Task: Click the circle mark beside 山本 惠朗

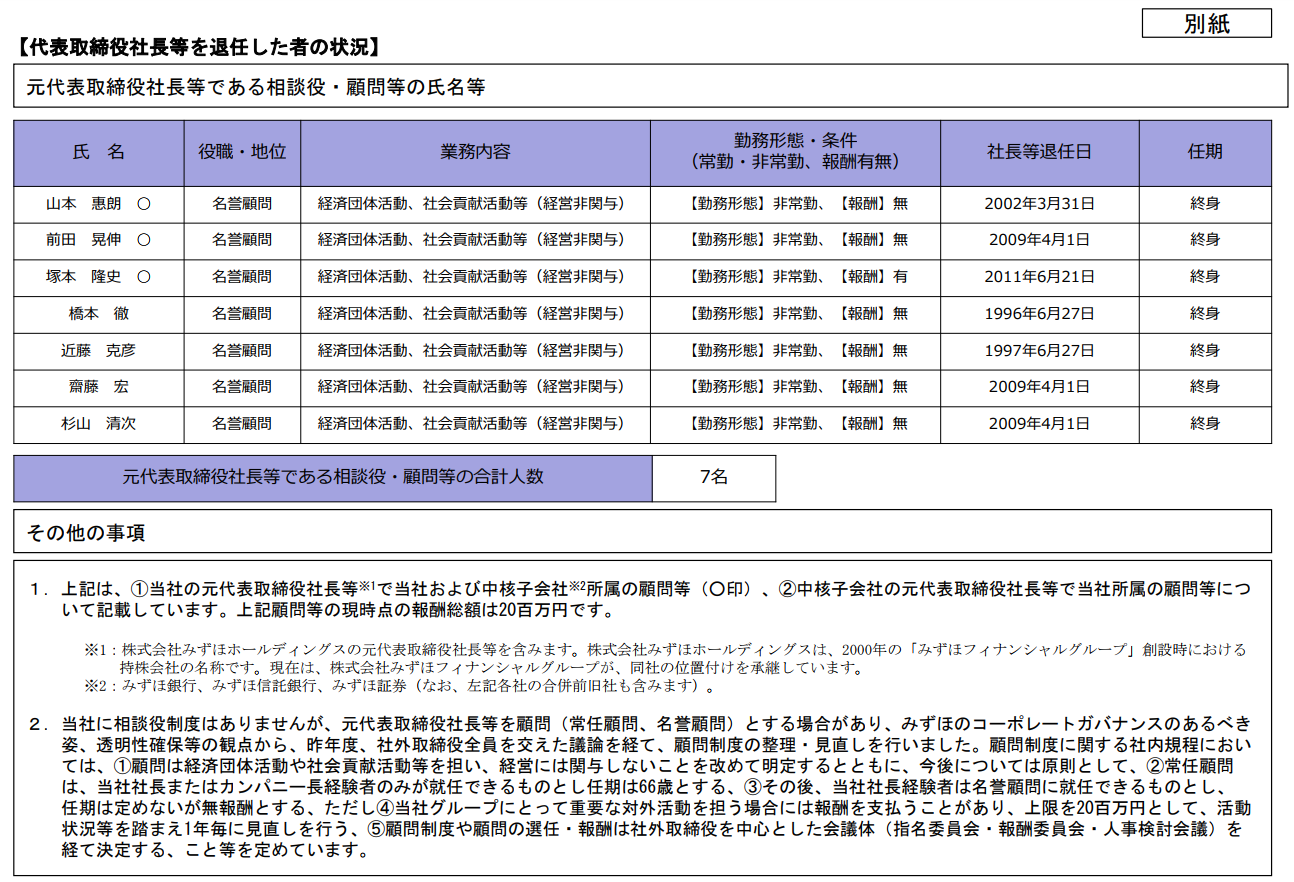Action: (x=143, y=204)
